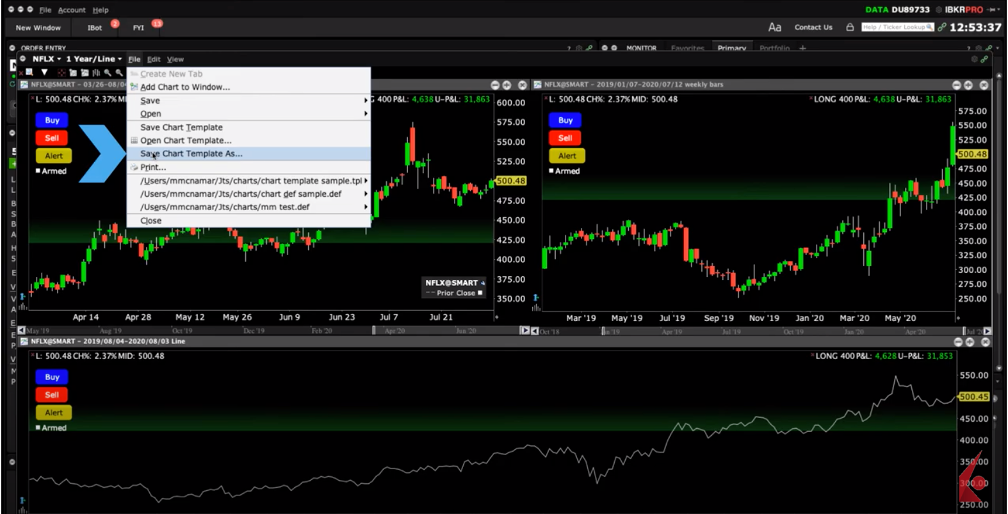
Task: Click the Add Chart to Window entry
Action: click(185, 87)
